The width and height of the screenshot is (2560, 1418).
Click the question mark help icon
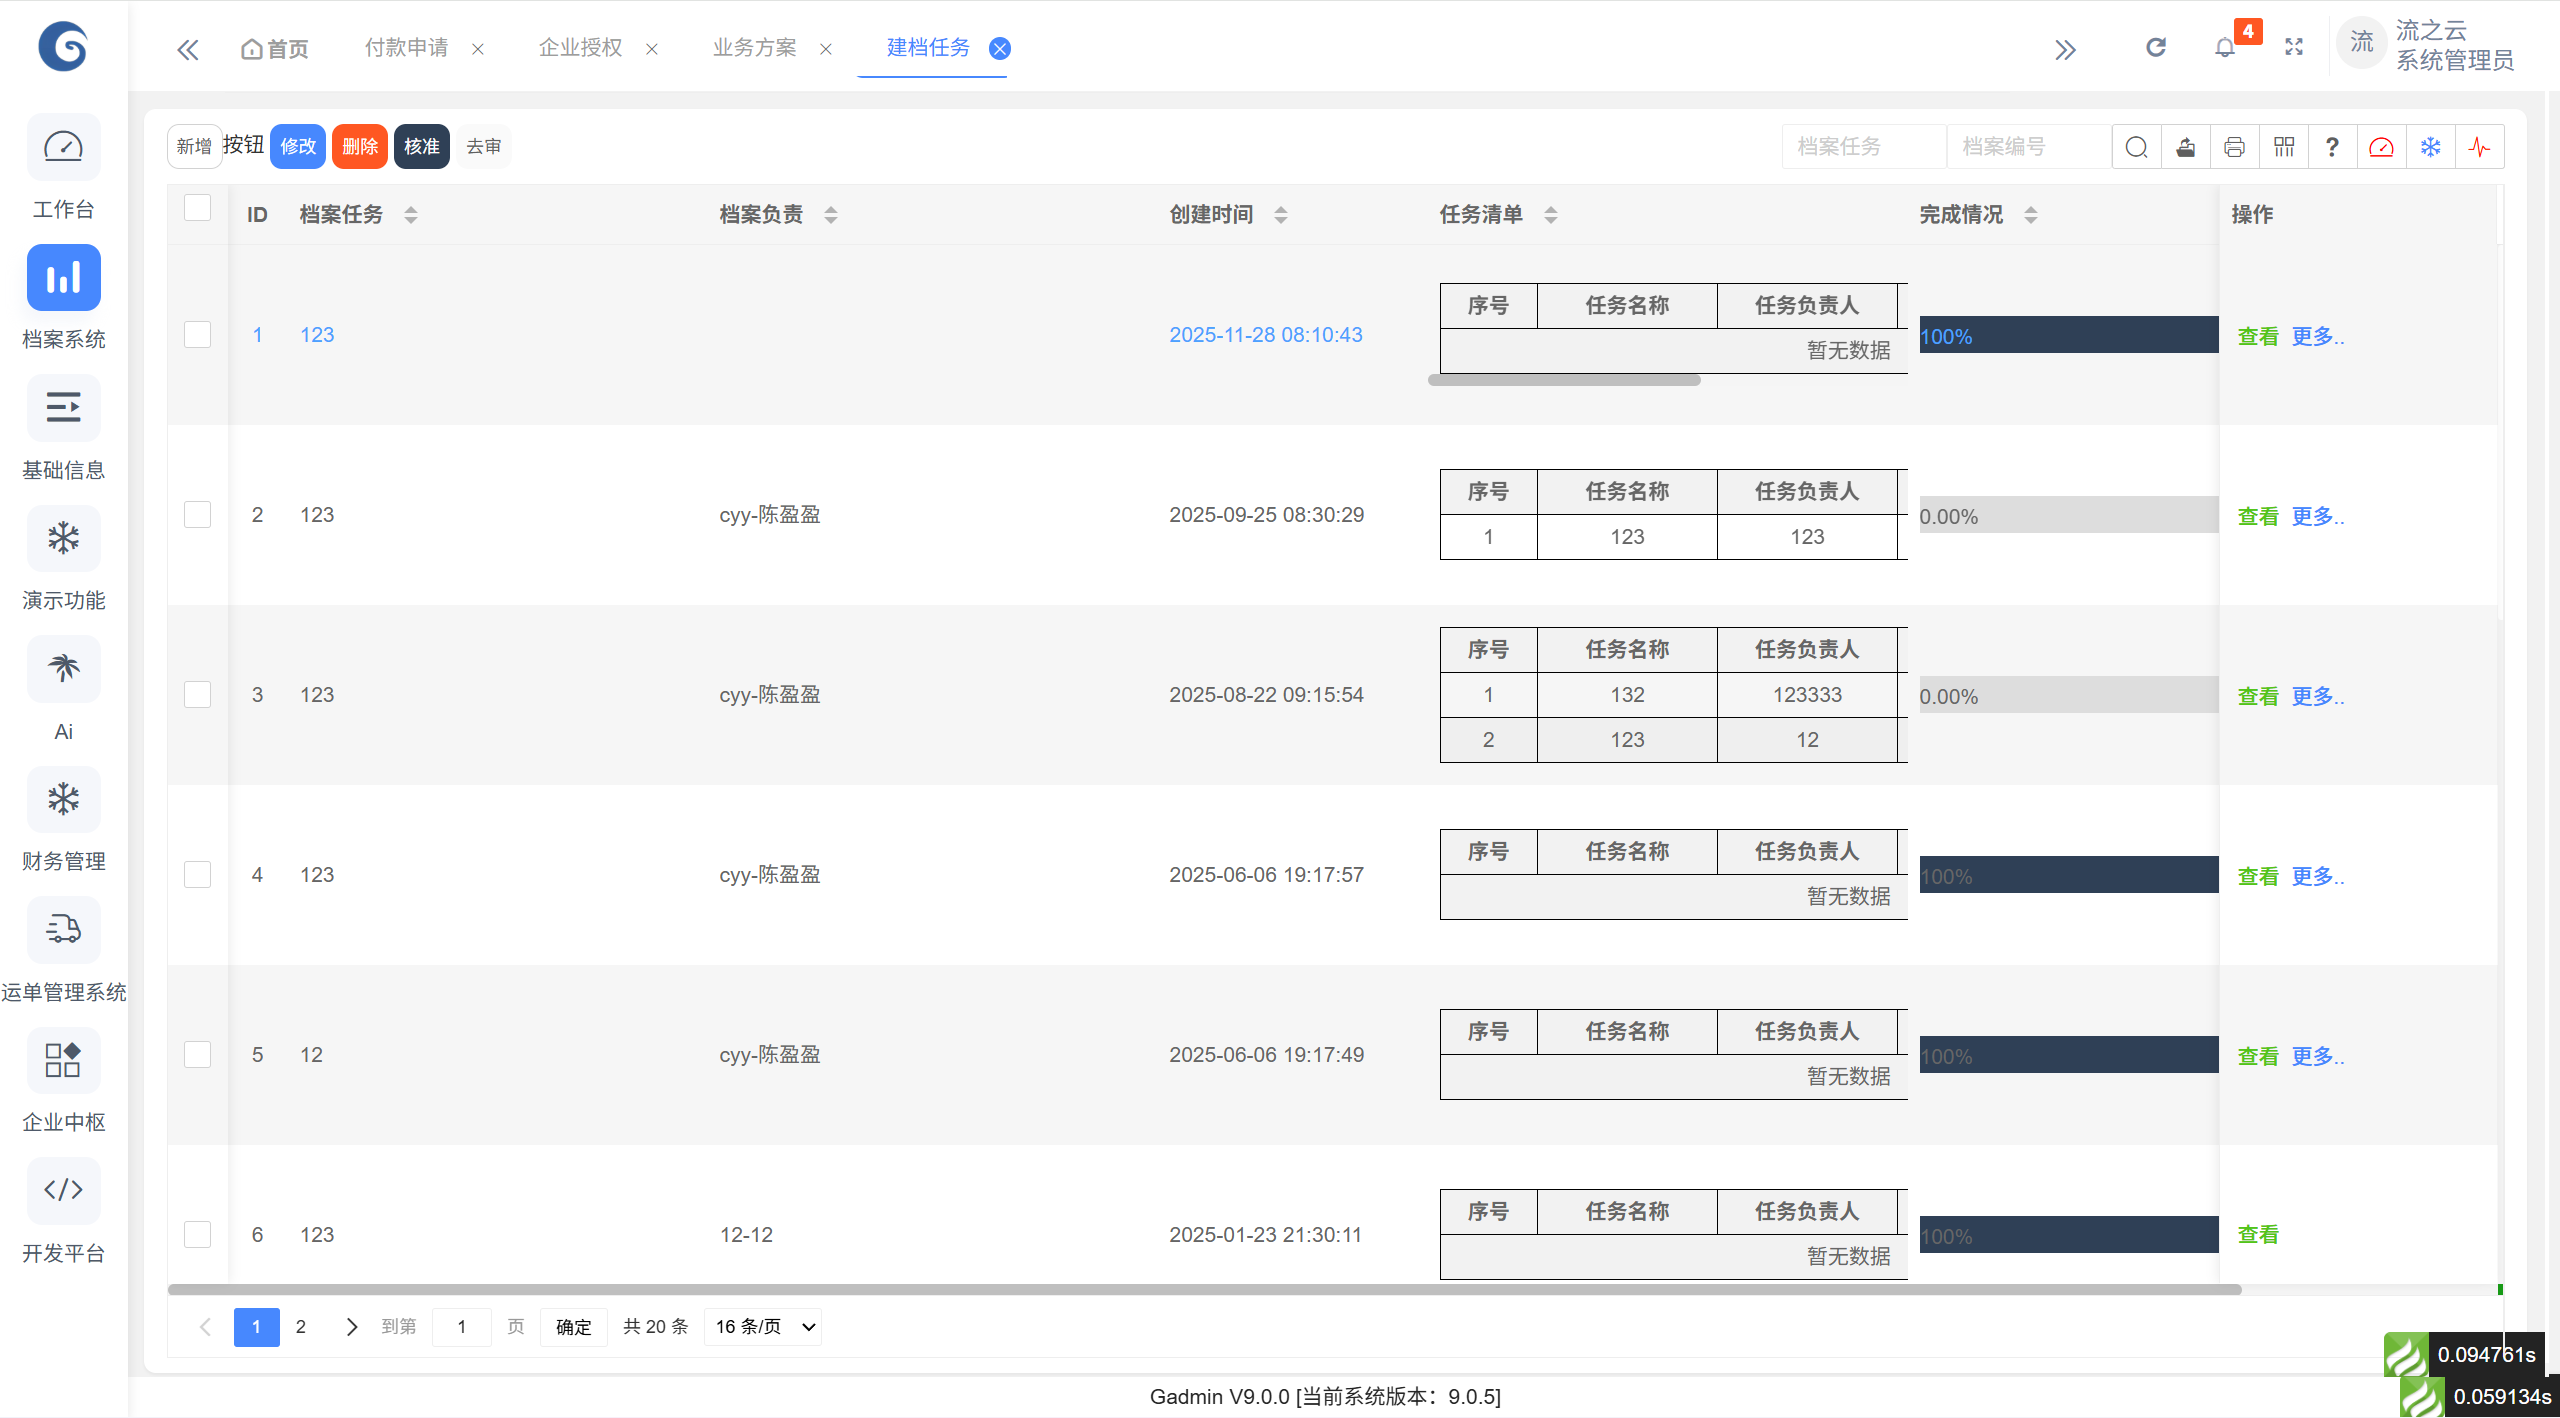tap(2332, 147)
